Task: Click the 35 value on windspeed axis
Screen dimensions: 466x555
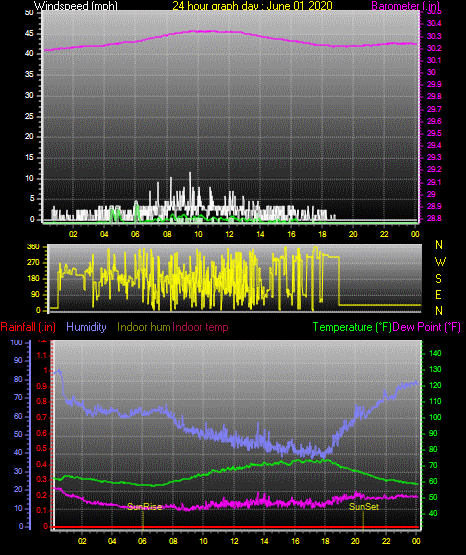Action: [x=29, y=74]
